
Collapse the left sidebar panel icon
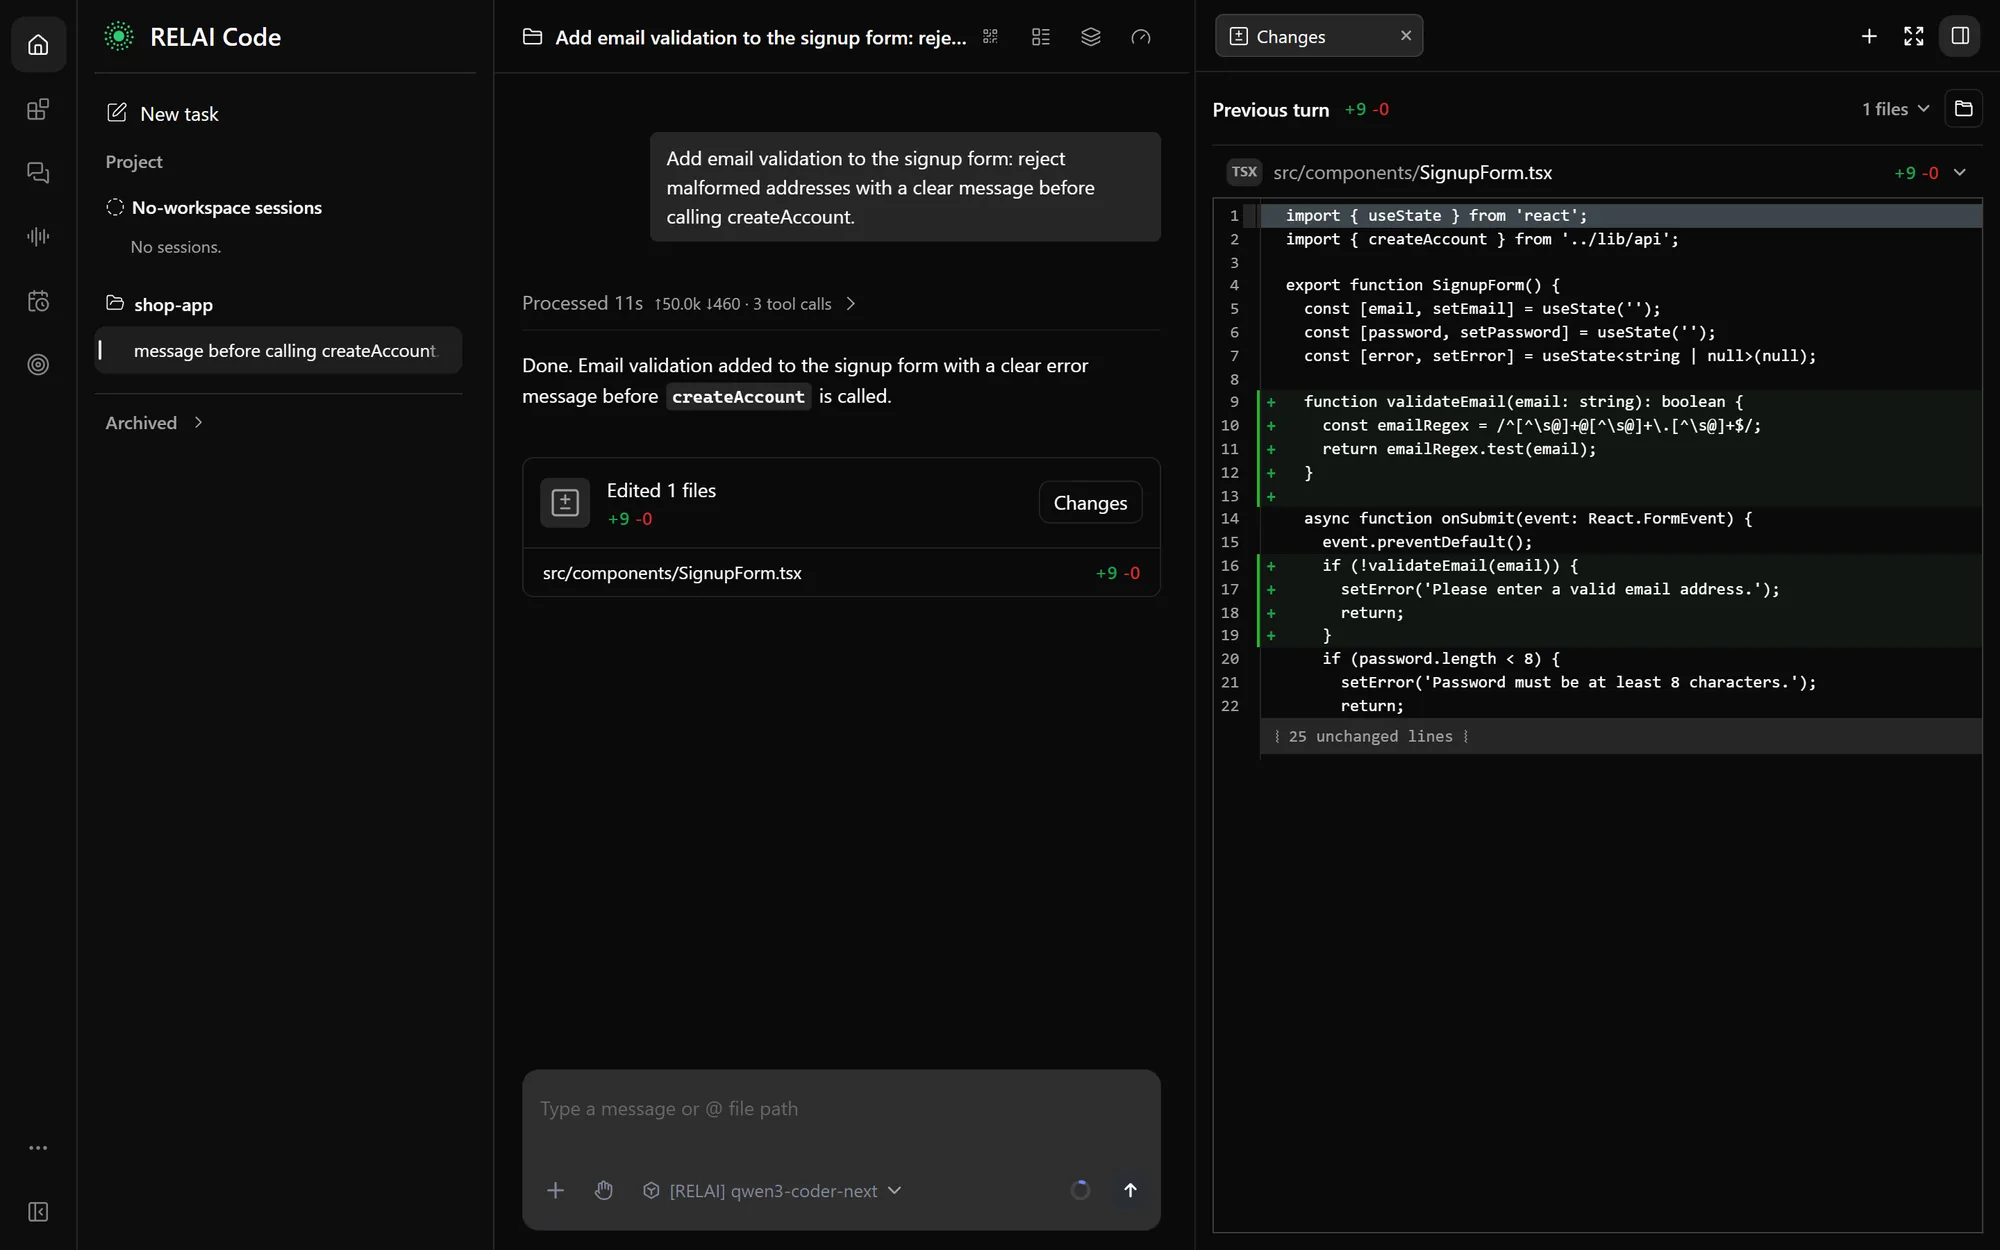[38, 1212]
